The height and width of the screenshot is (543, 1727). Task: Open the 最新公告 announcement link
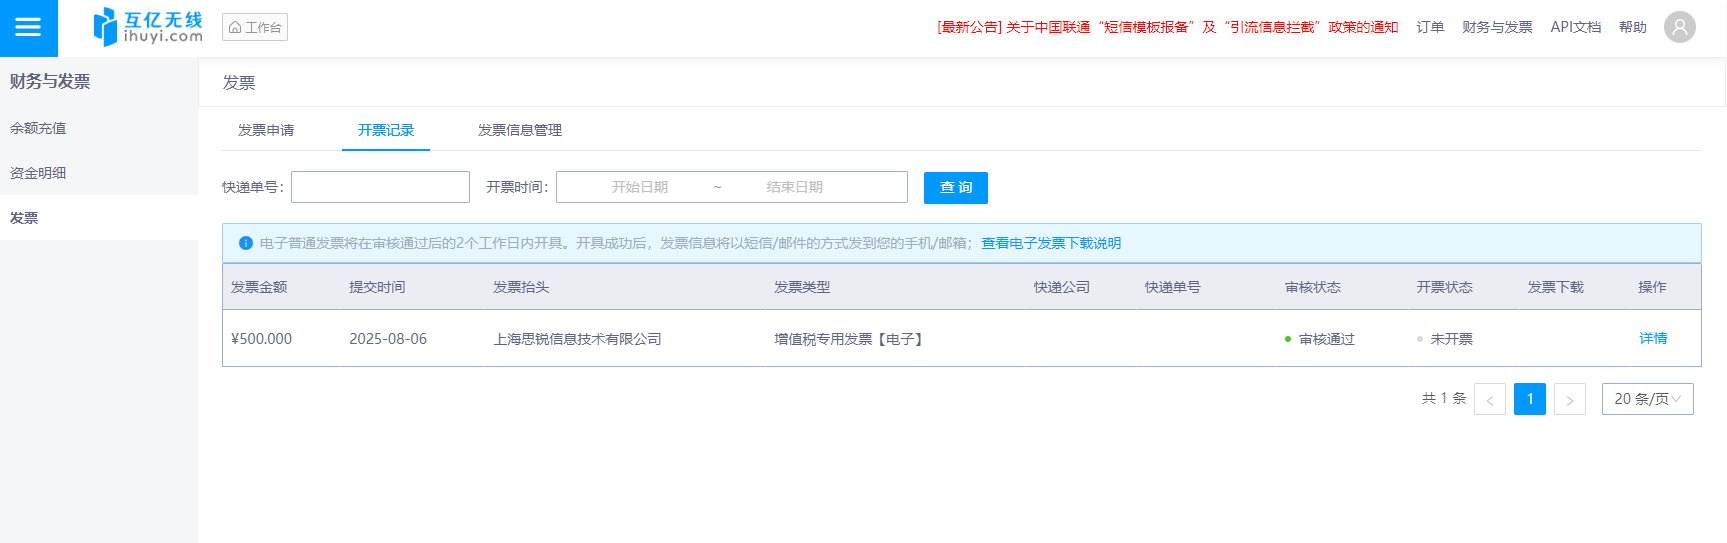1167,27
